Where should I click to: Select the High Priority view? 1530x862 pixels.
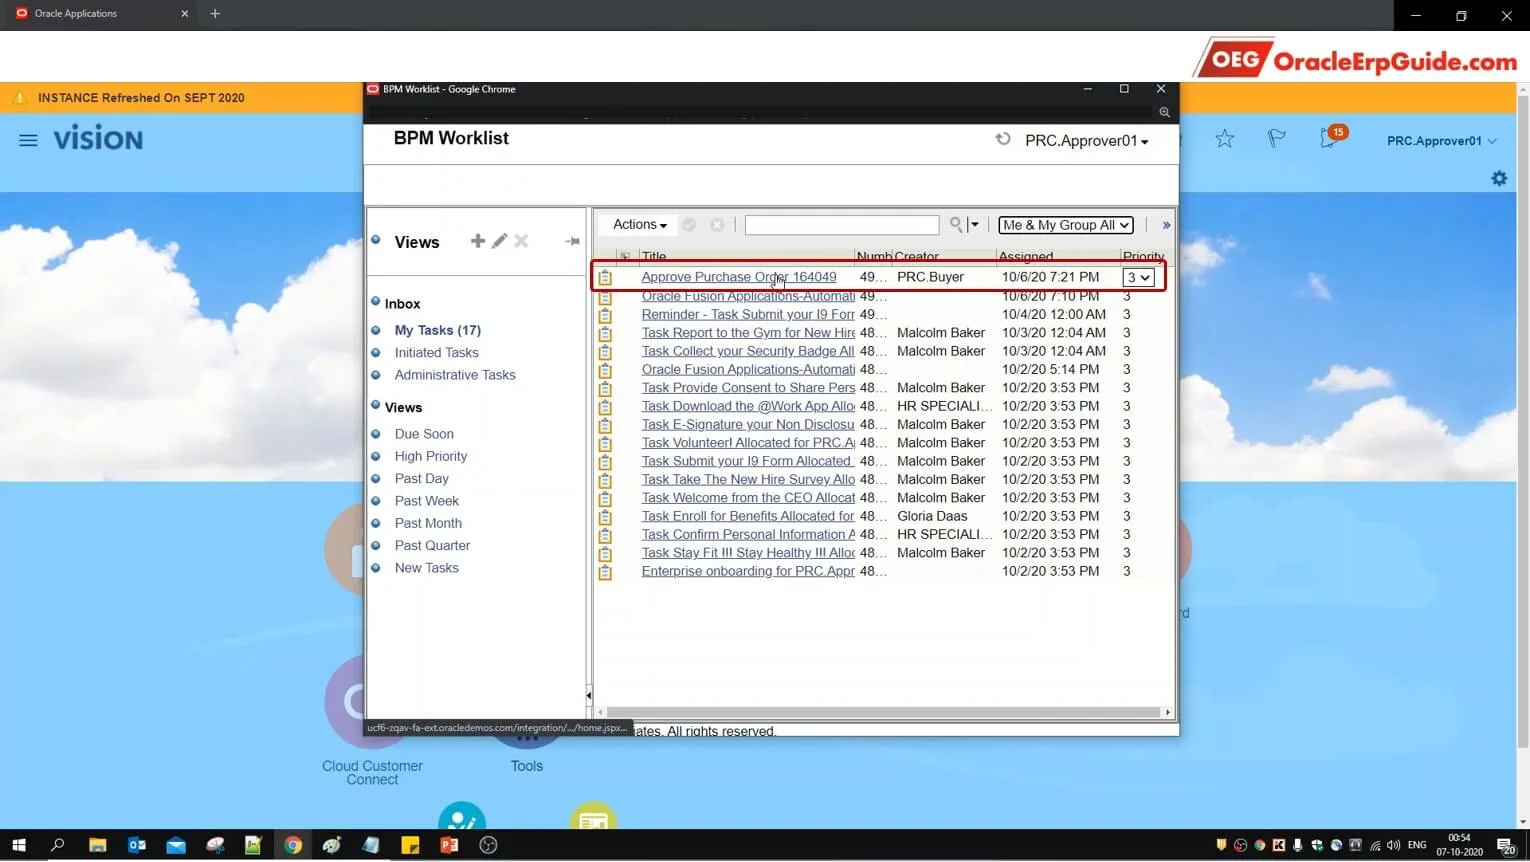click(431, 456)
